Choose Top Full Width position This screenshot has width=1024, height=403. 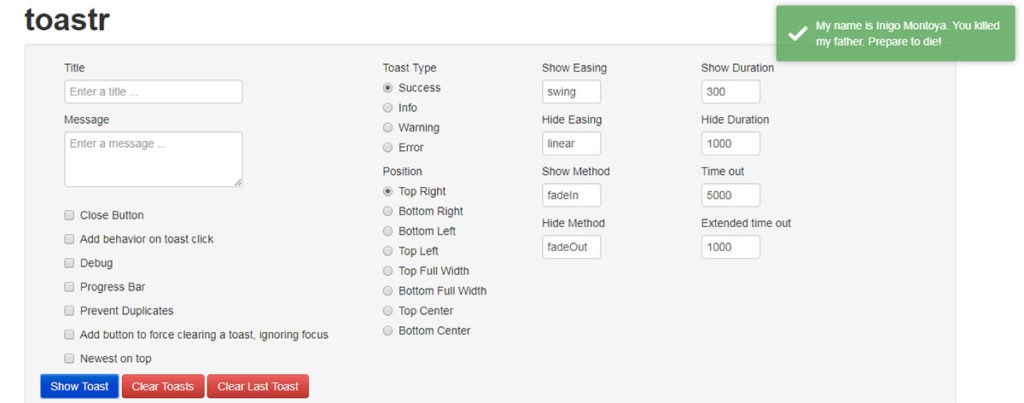point(388,271)
